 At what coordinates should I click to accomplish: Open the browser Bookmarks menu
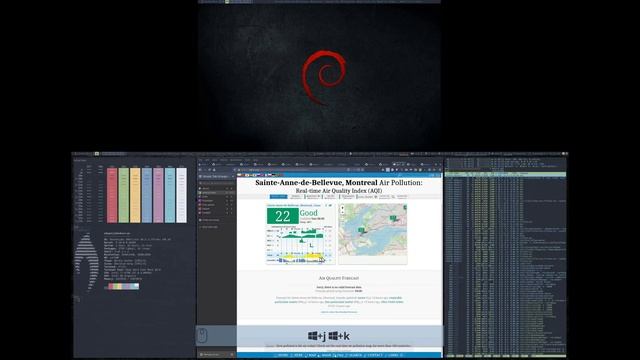236,160
